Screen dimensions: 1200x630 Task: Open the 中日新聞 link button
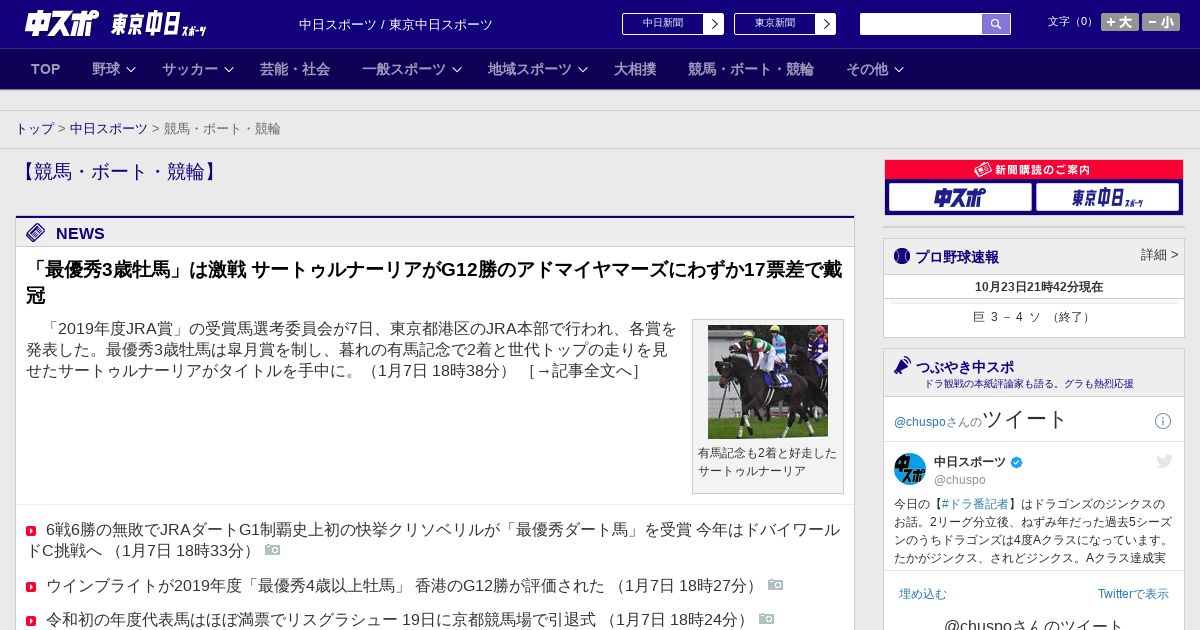coord(673,24)
